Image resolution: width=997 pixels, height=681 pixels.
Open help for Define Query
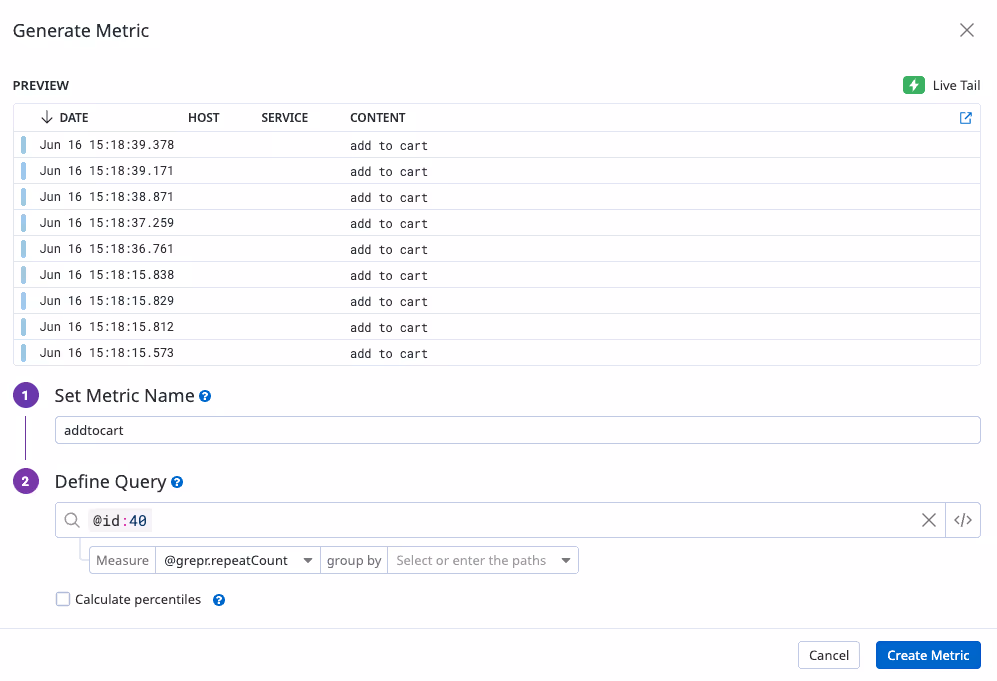coord(177,482)
